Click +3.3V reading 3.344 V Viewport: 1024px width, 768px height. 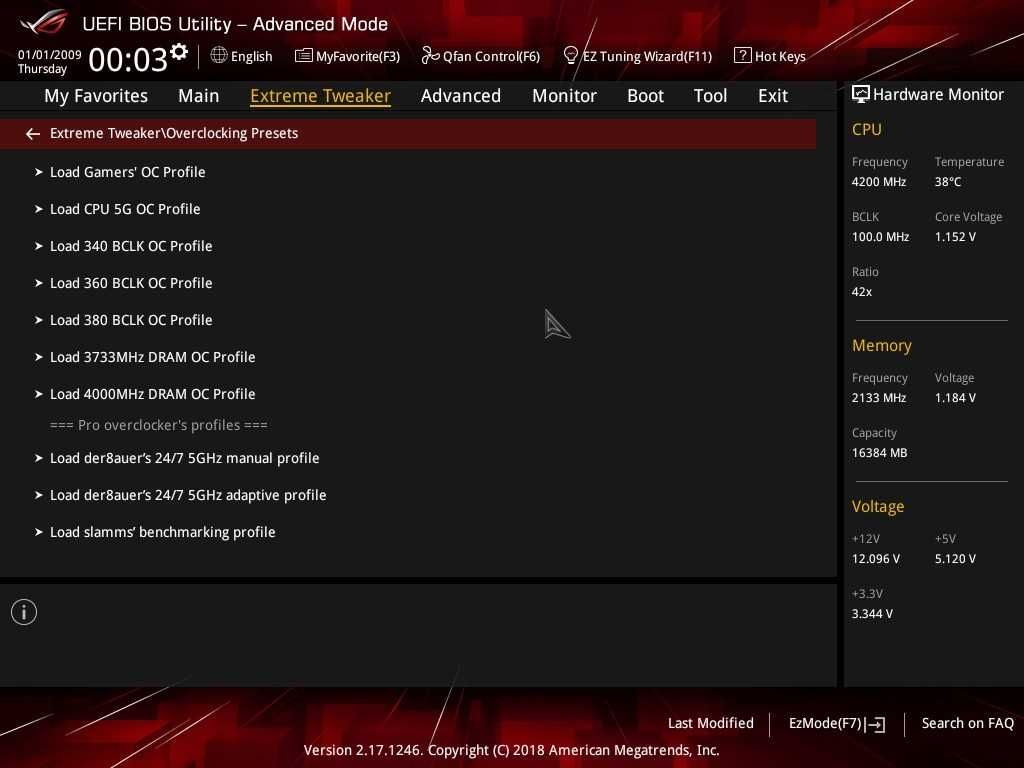coord(872,614)
